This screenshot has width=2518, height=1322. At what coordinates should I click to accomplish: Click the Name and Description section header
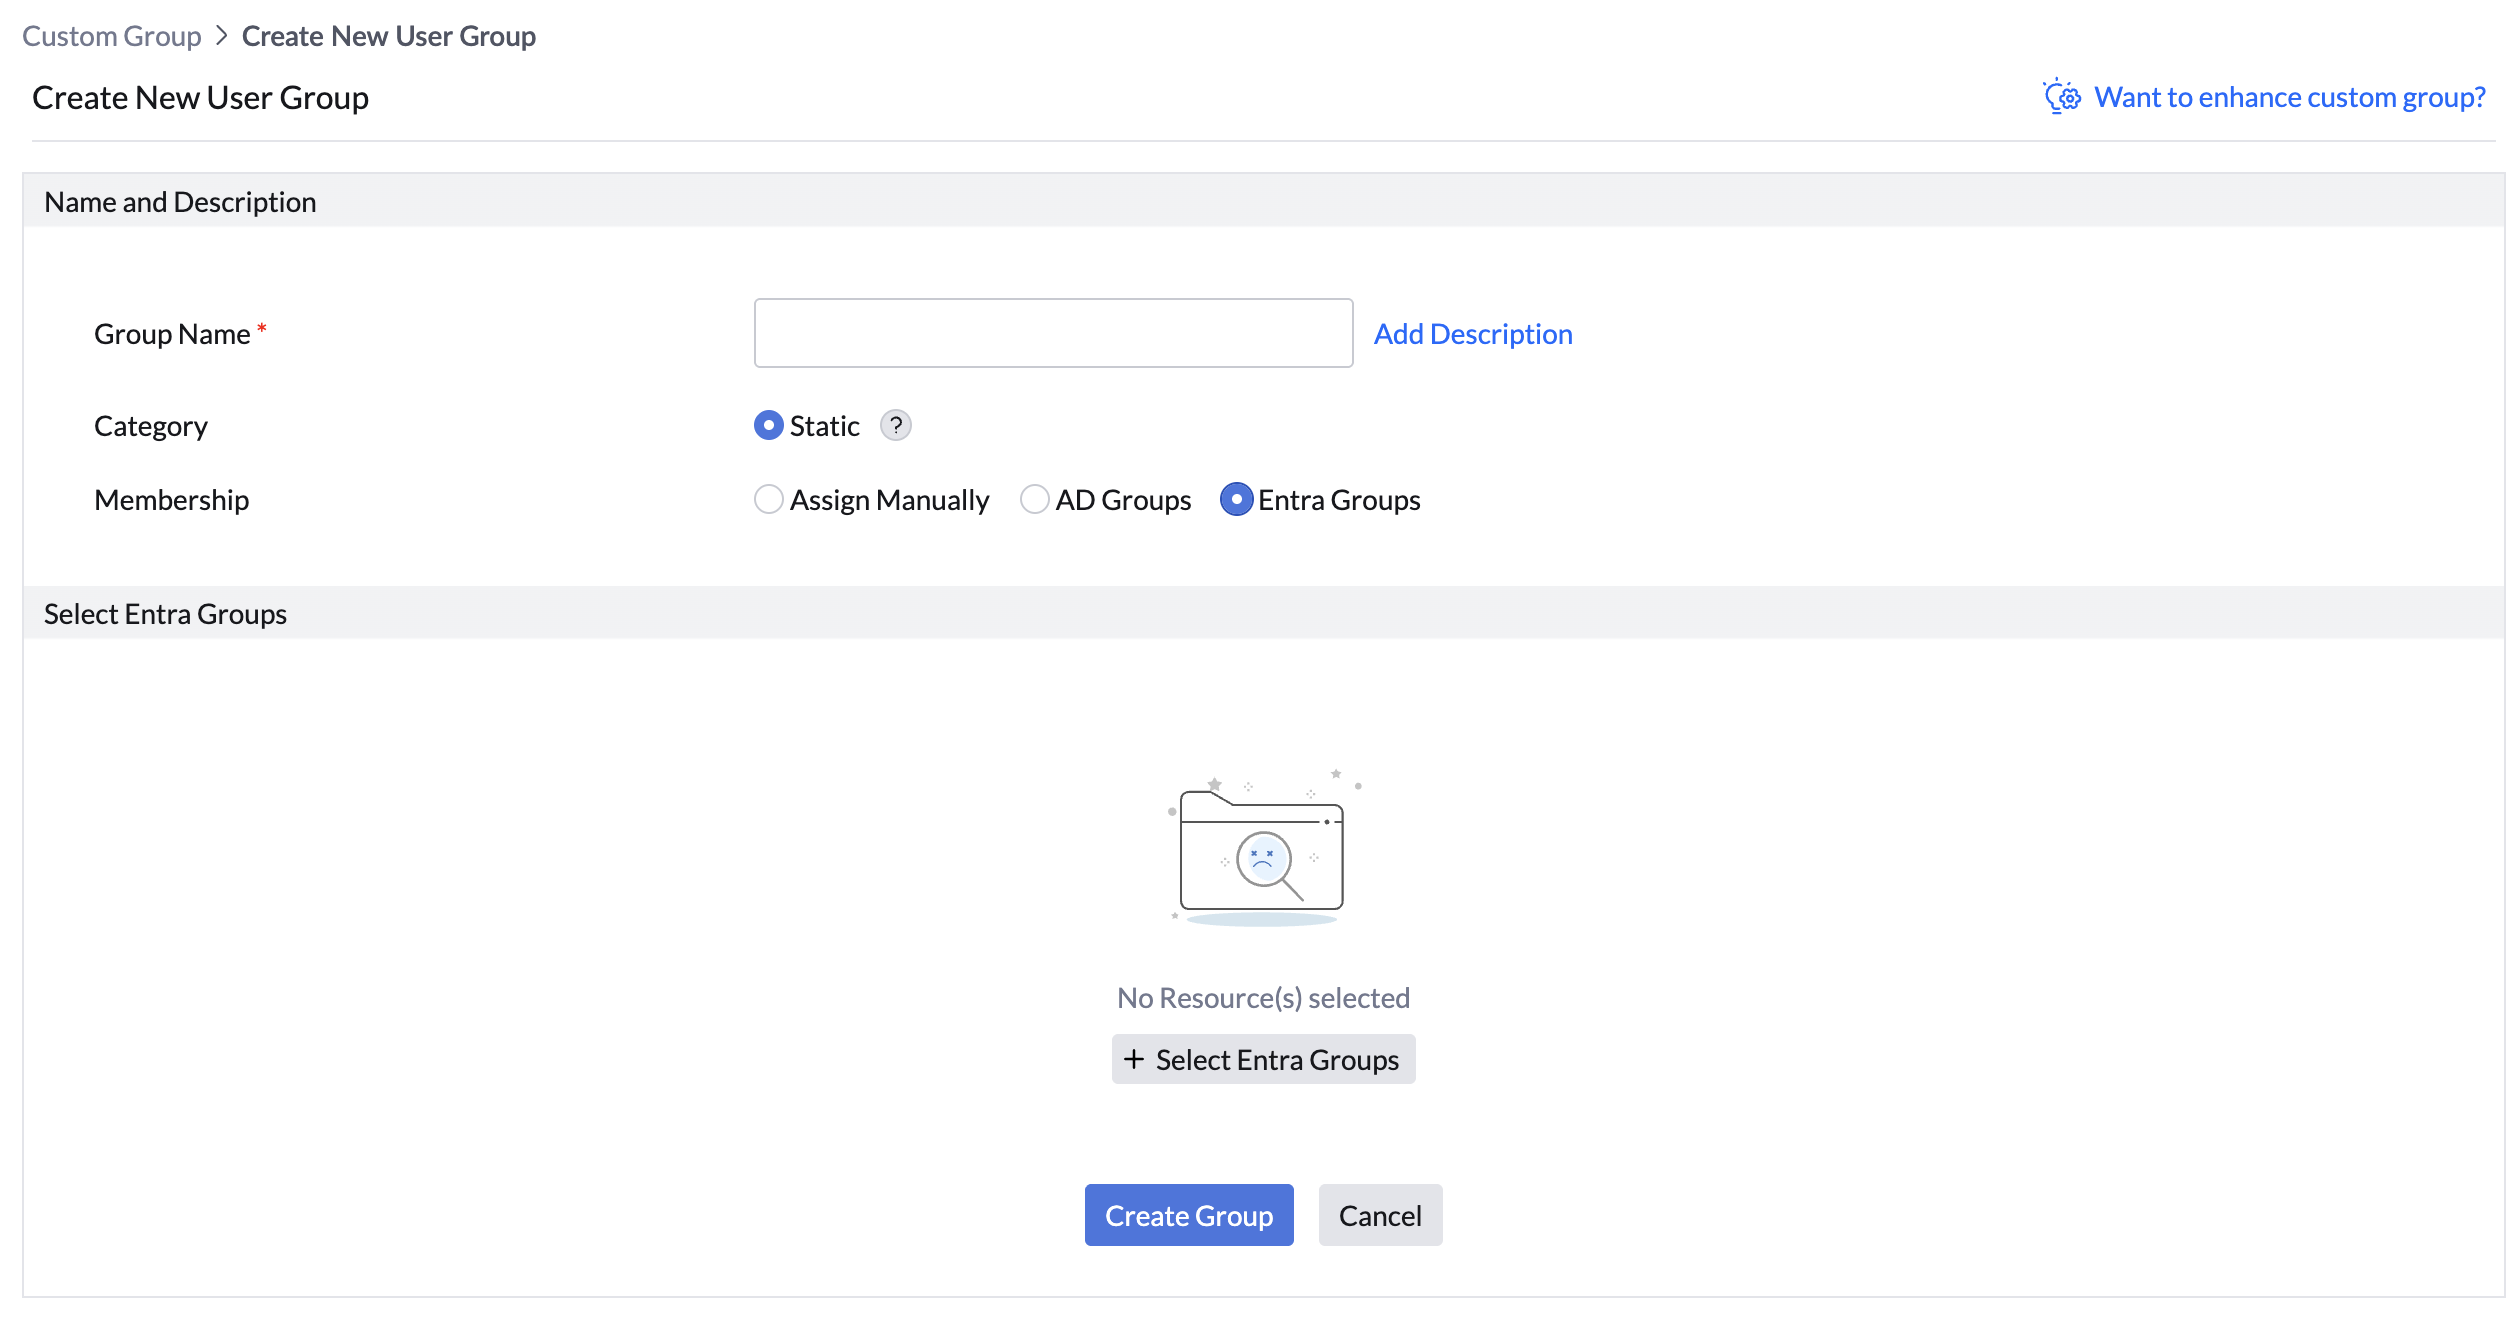180,202
